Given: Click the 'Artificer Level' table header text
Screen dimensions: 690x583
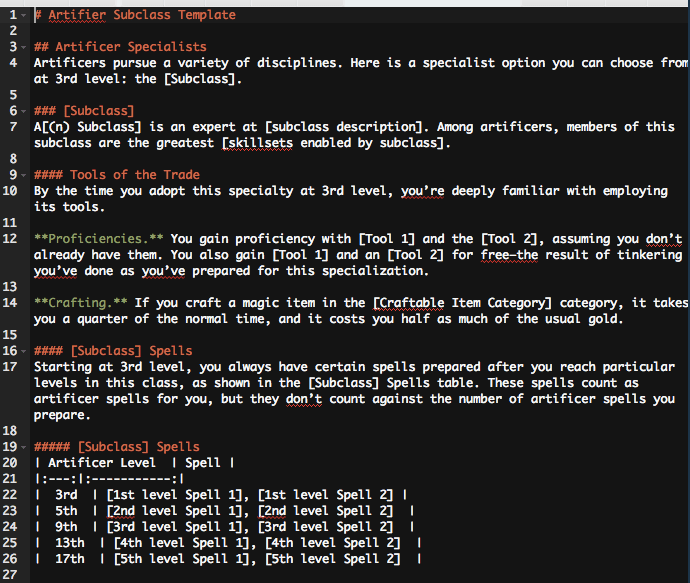Looking at the screenshot, I should click(102, 462).
